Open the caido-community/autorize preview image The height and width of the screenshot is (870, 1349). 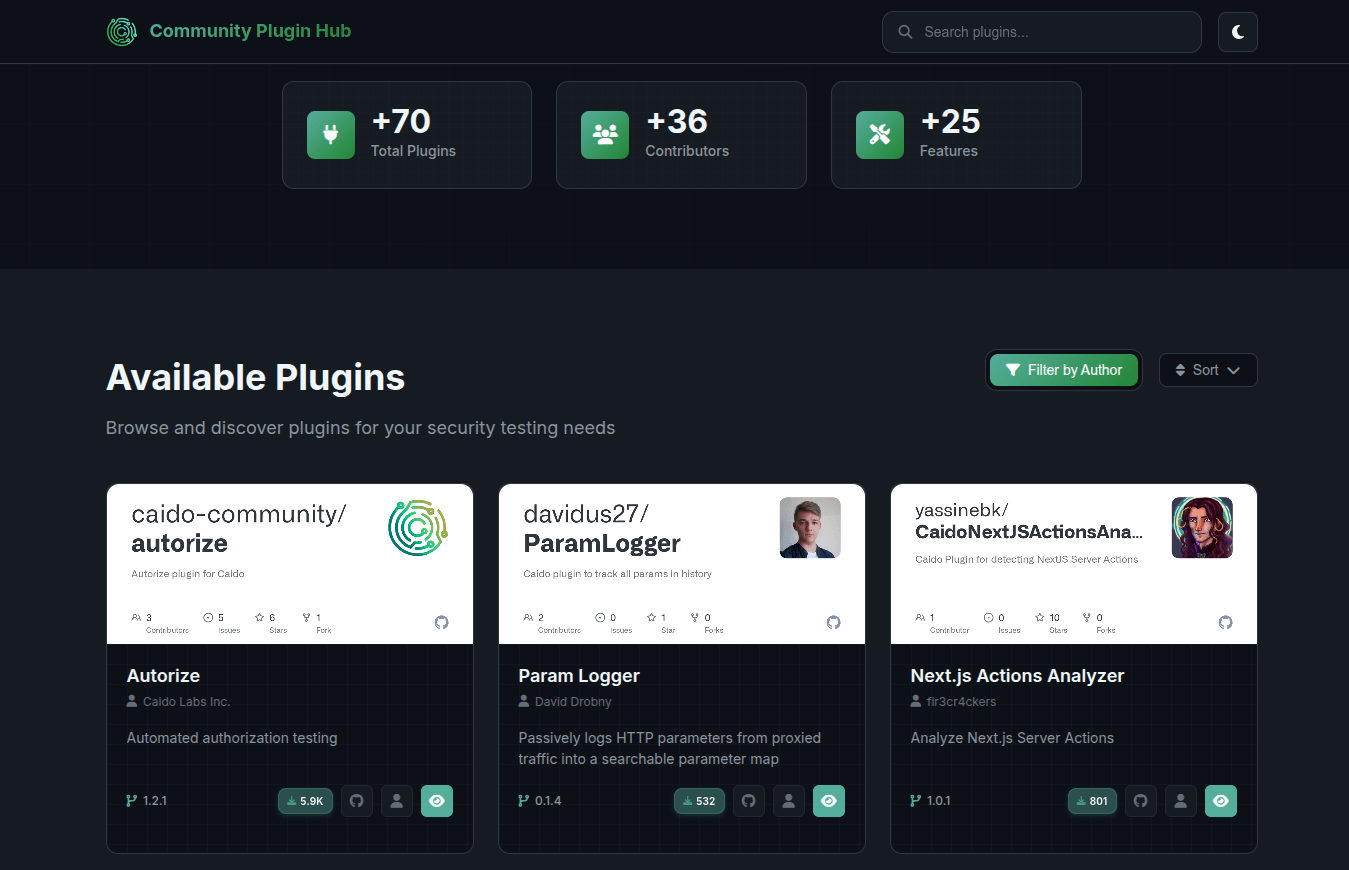click(x=290, y=564)
